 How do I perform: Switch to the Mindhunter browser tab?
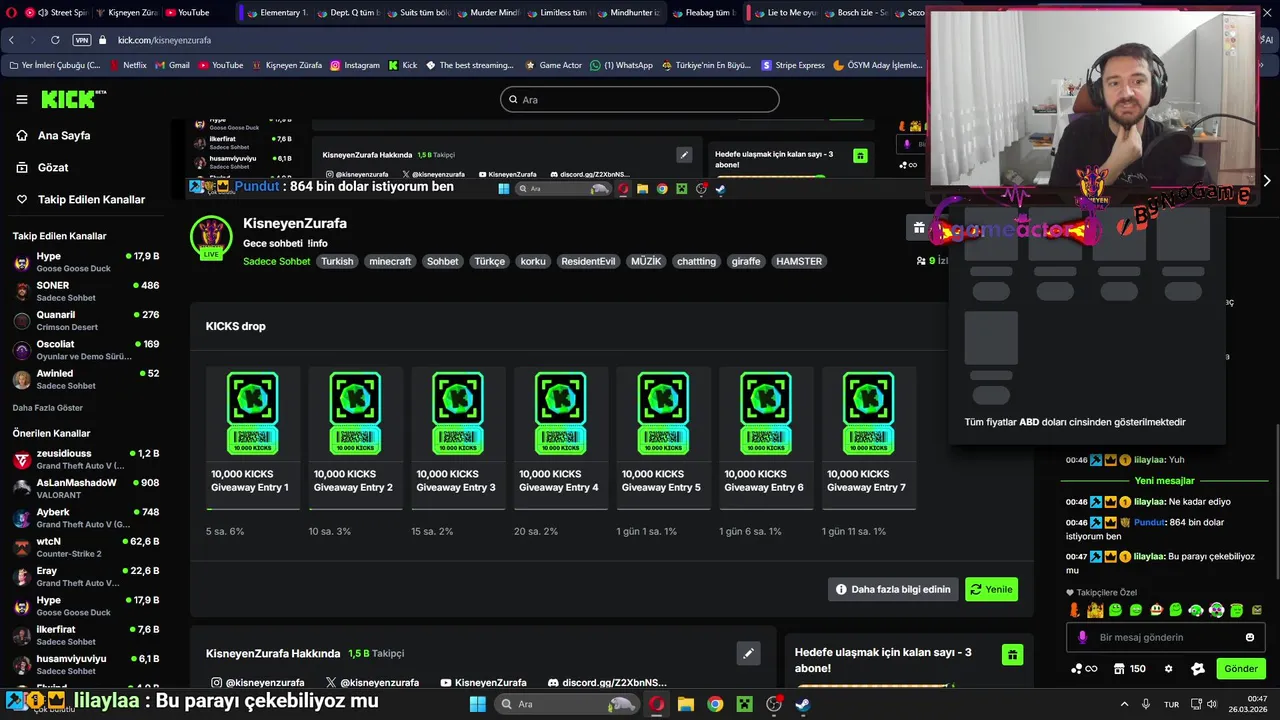(x=628, y=13)
